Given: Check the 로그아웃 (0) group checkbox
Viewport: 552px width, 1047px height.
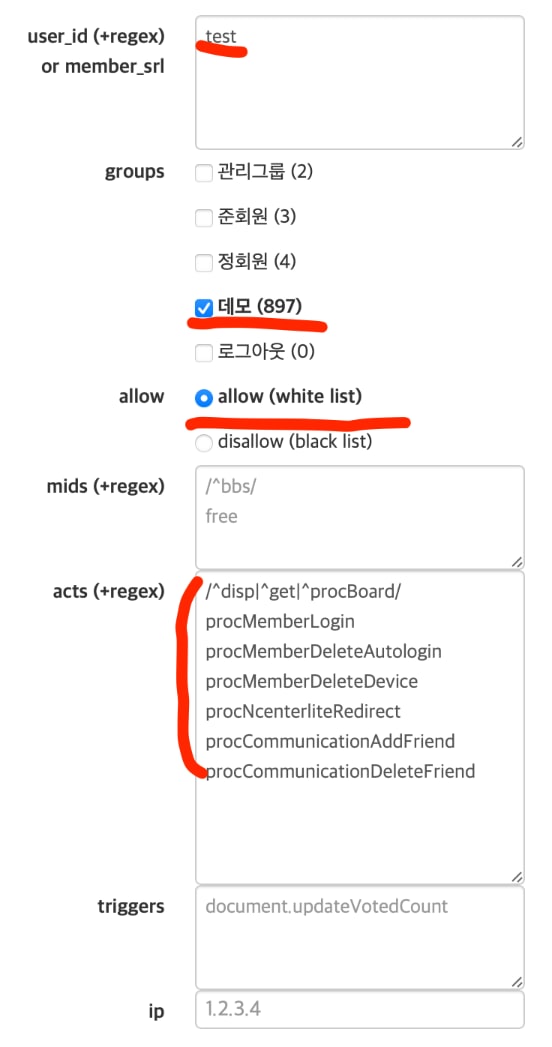Looking at the screenshot, I should pos(203,353).
